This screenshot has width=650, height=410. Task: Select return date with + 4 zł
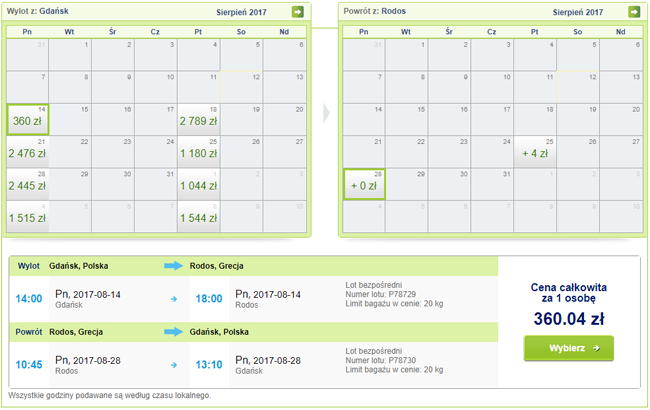click(x=535, y=153)
